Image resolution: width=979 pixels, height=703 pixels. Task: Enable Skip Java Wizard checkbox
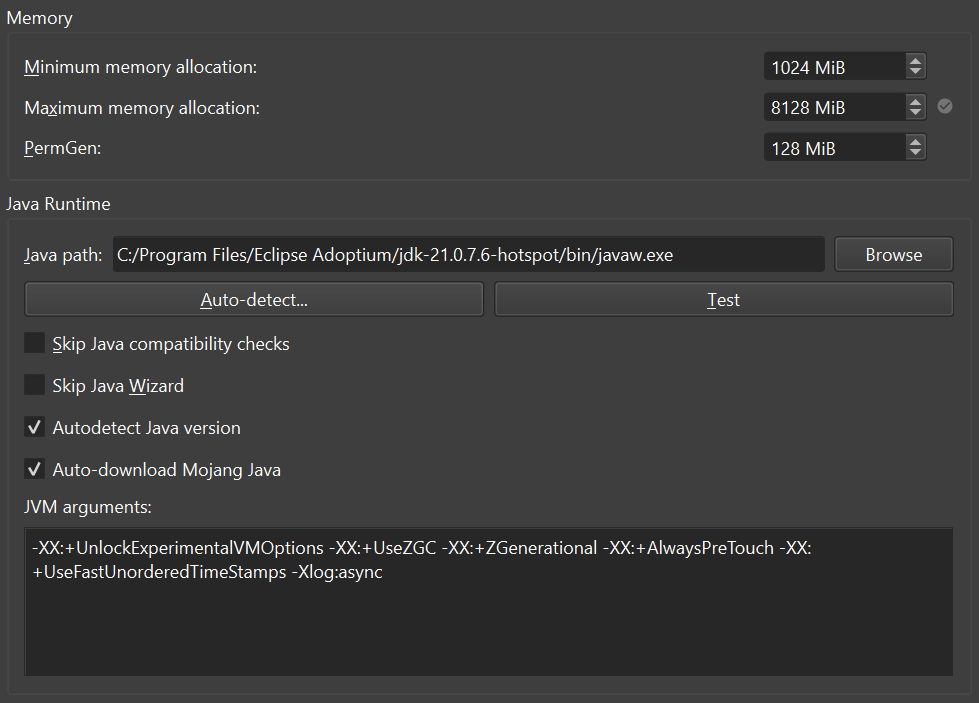click(34, 385)
